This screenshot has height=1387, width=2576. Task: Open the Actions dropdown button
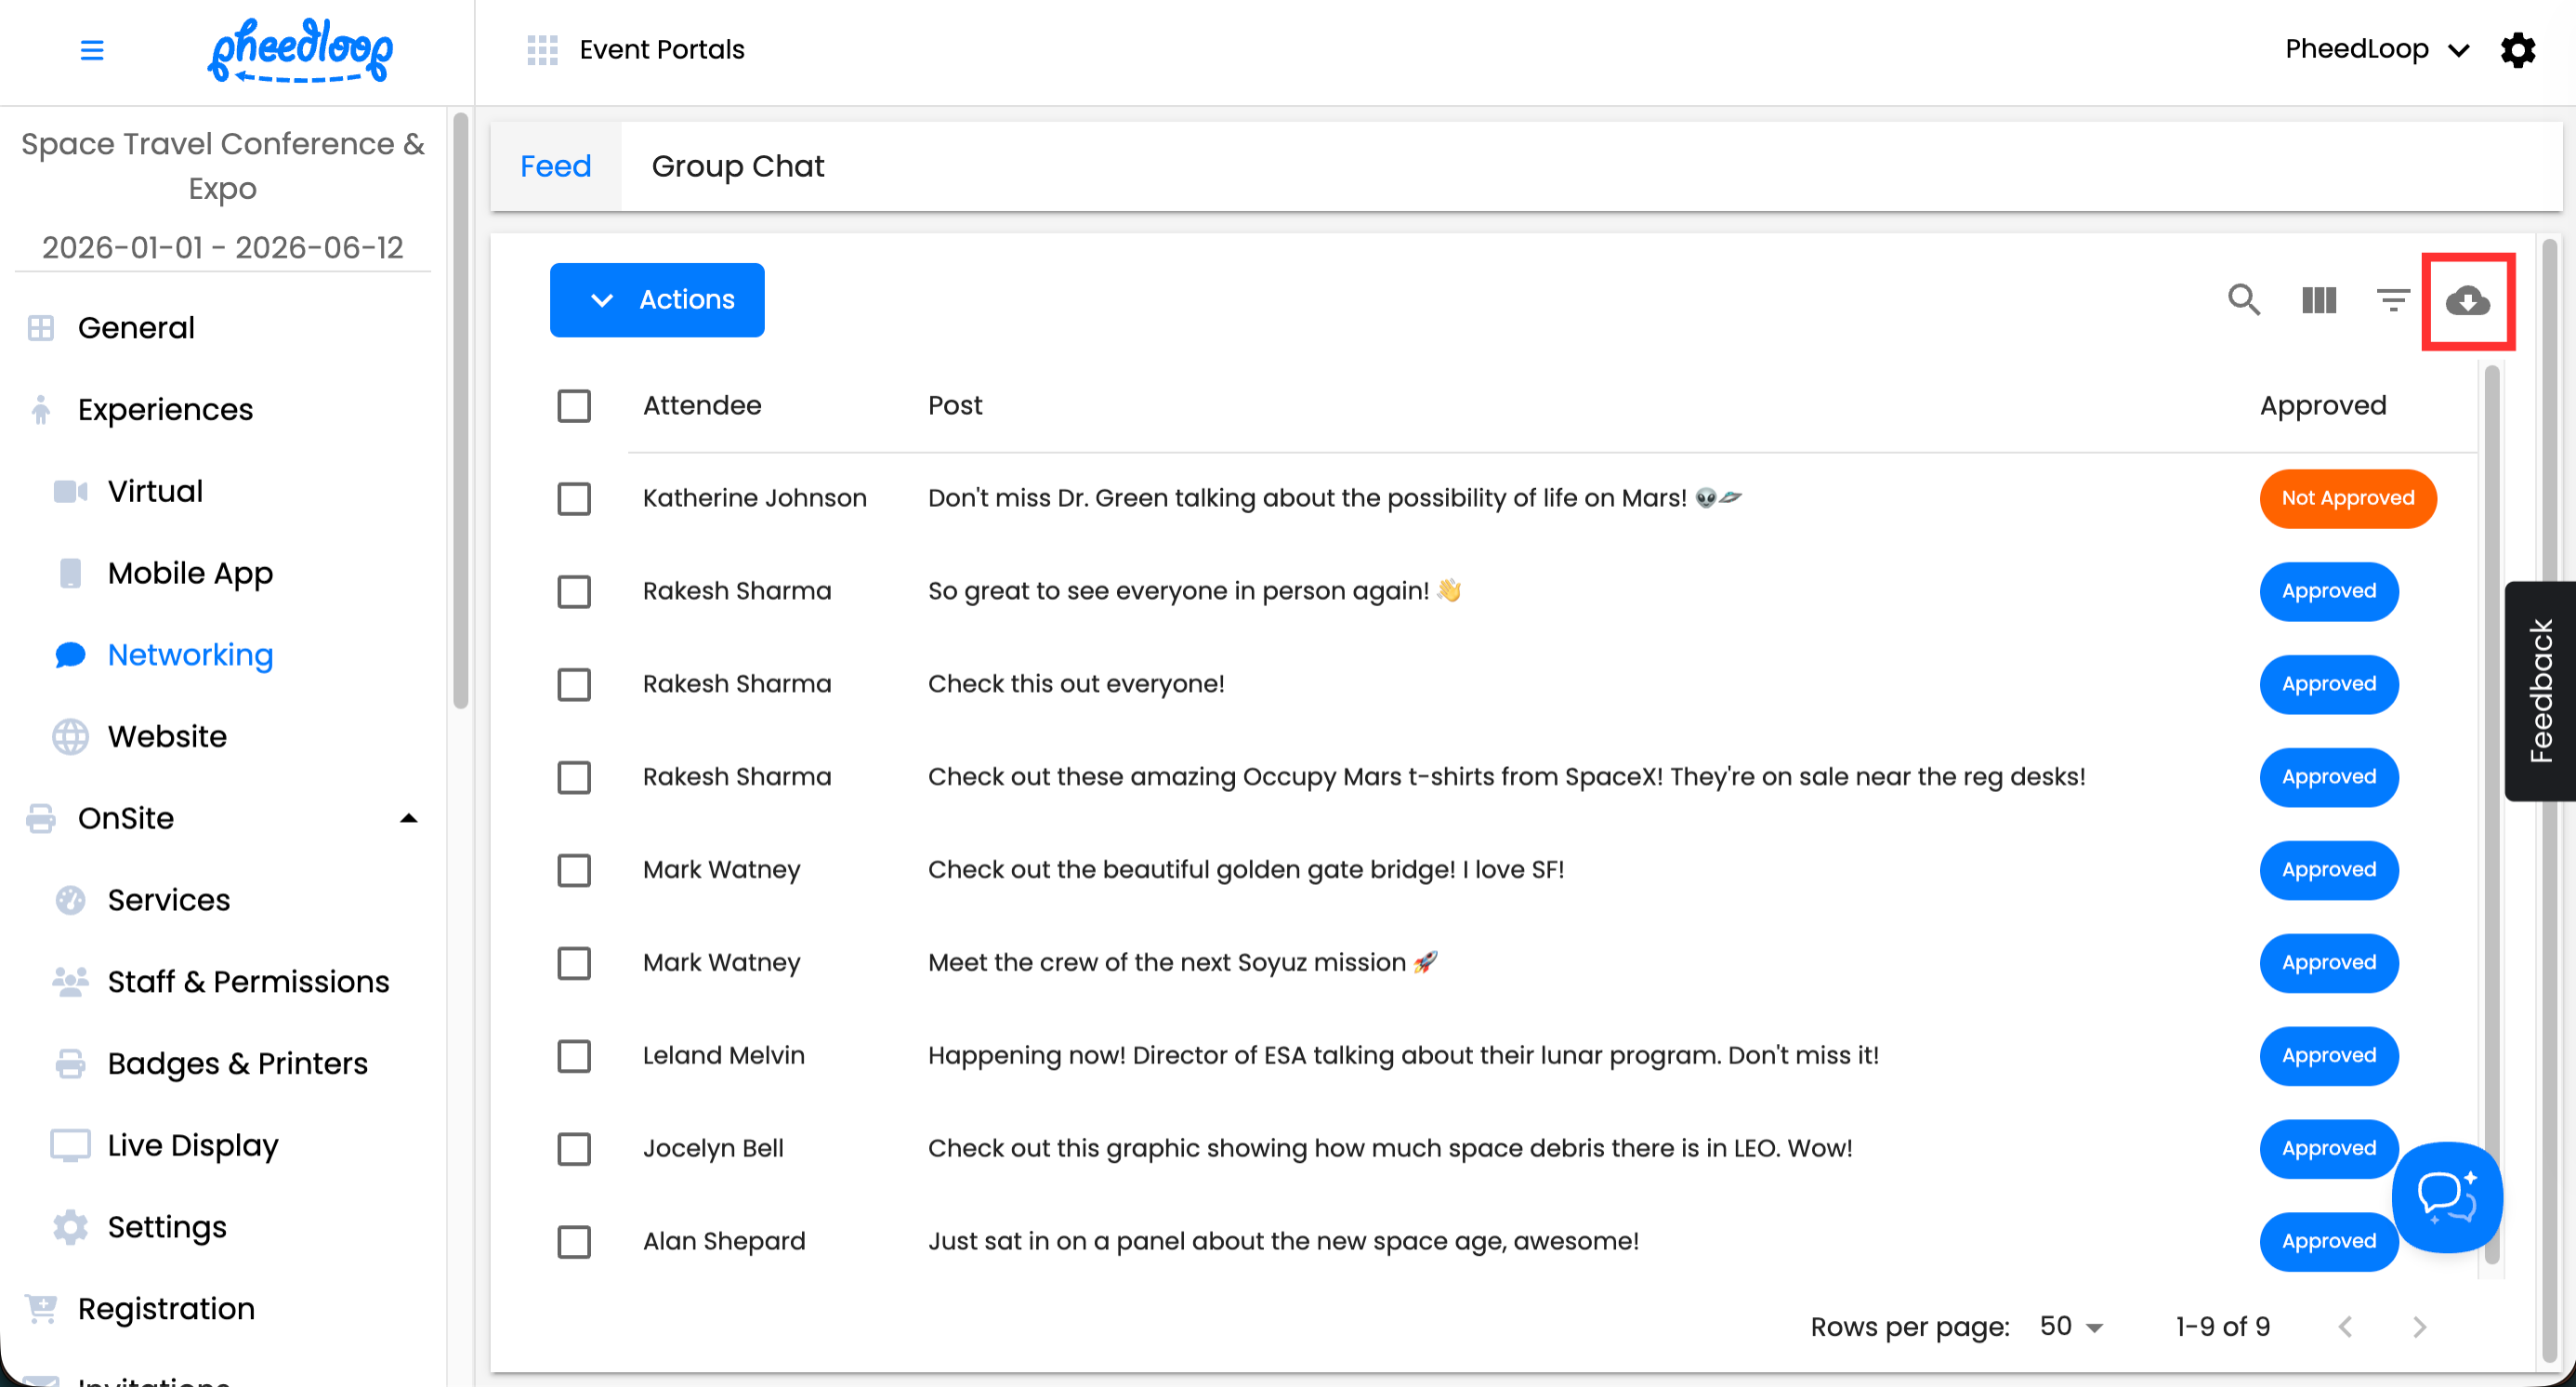pos(657,300)
